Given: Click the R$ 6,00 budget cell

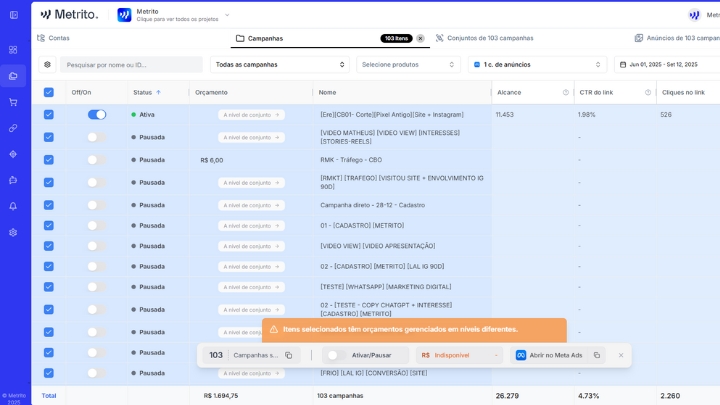Looking at the screenshot, I should click(x=212, y=160).
